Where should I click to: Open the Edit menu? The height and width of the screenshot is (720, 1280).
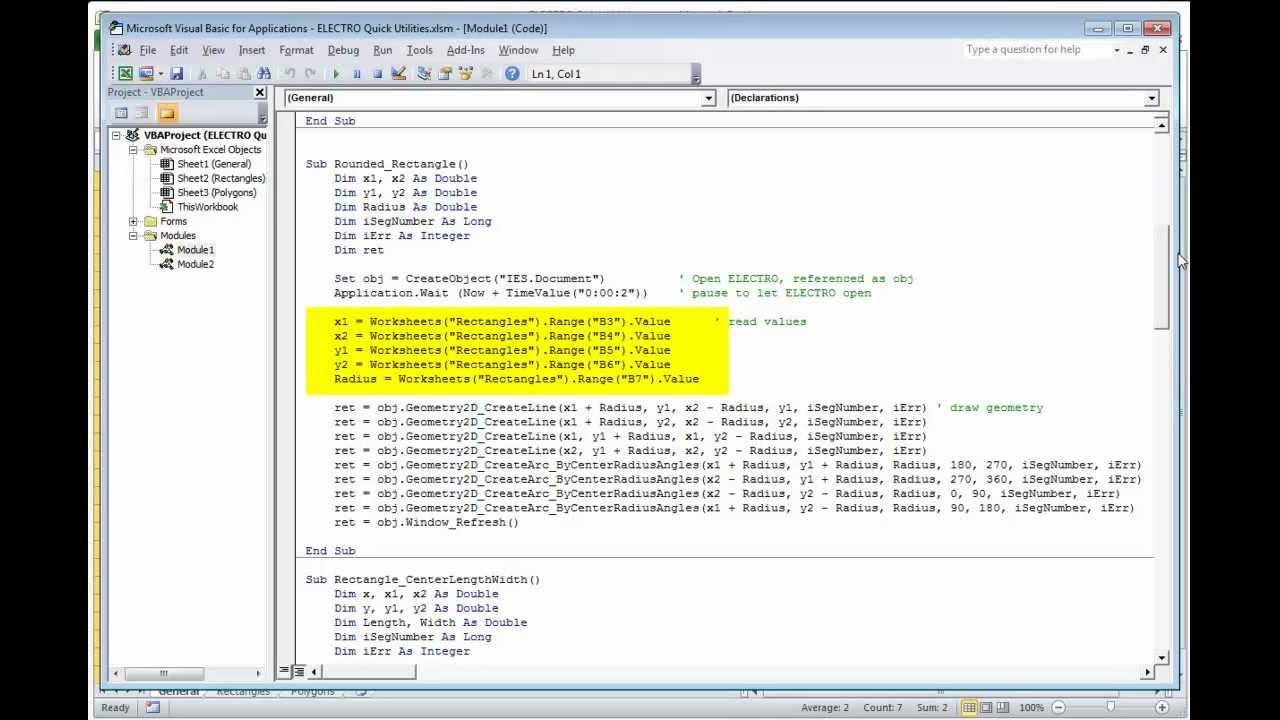(179, 50)
